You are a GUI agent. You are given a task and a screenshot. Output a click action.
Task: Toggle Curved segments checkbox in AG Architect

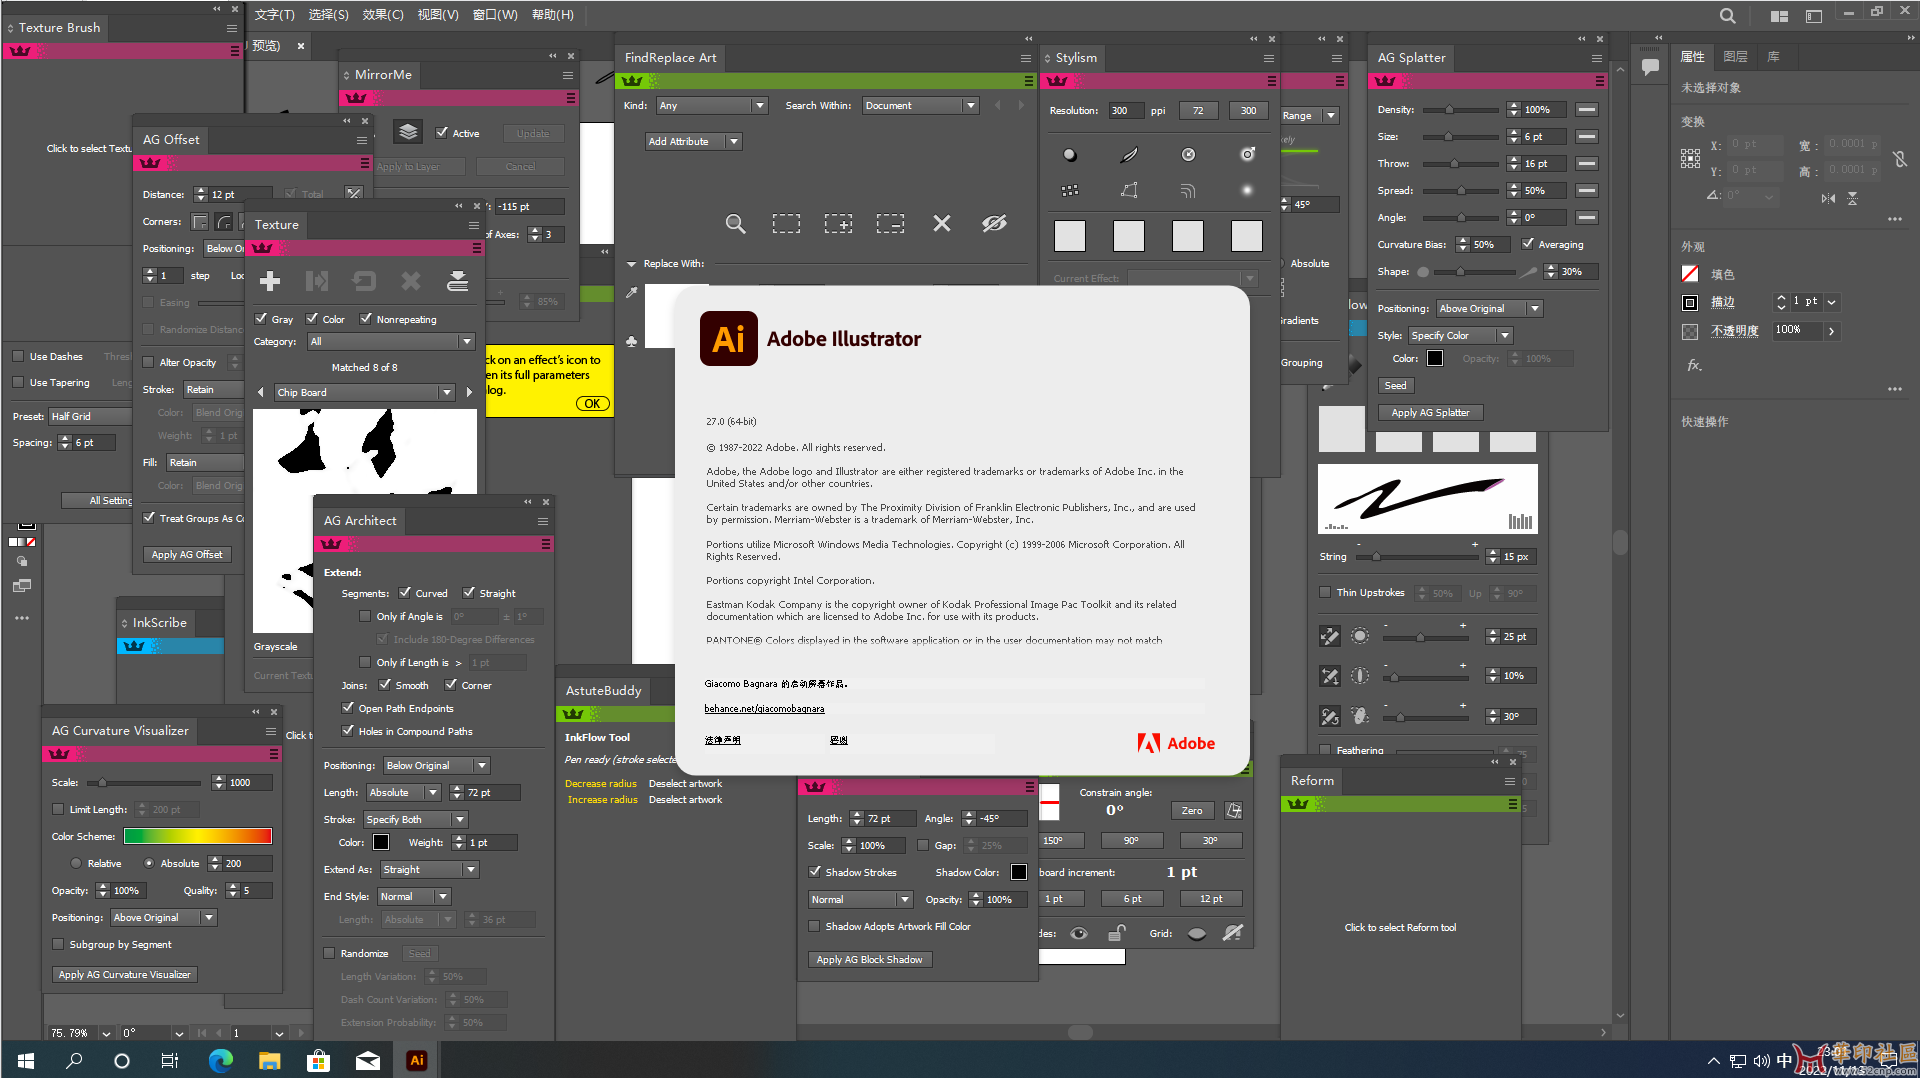(405, 593)
